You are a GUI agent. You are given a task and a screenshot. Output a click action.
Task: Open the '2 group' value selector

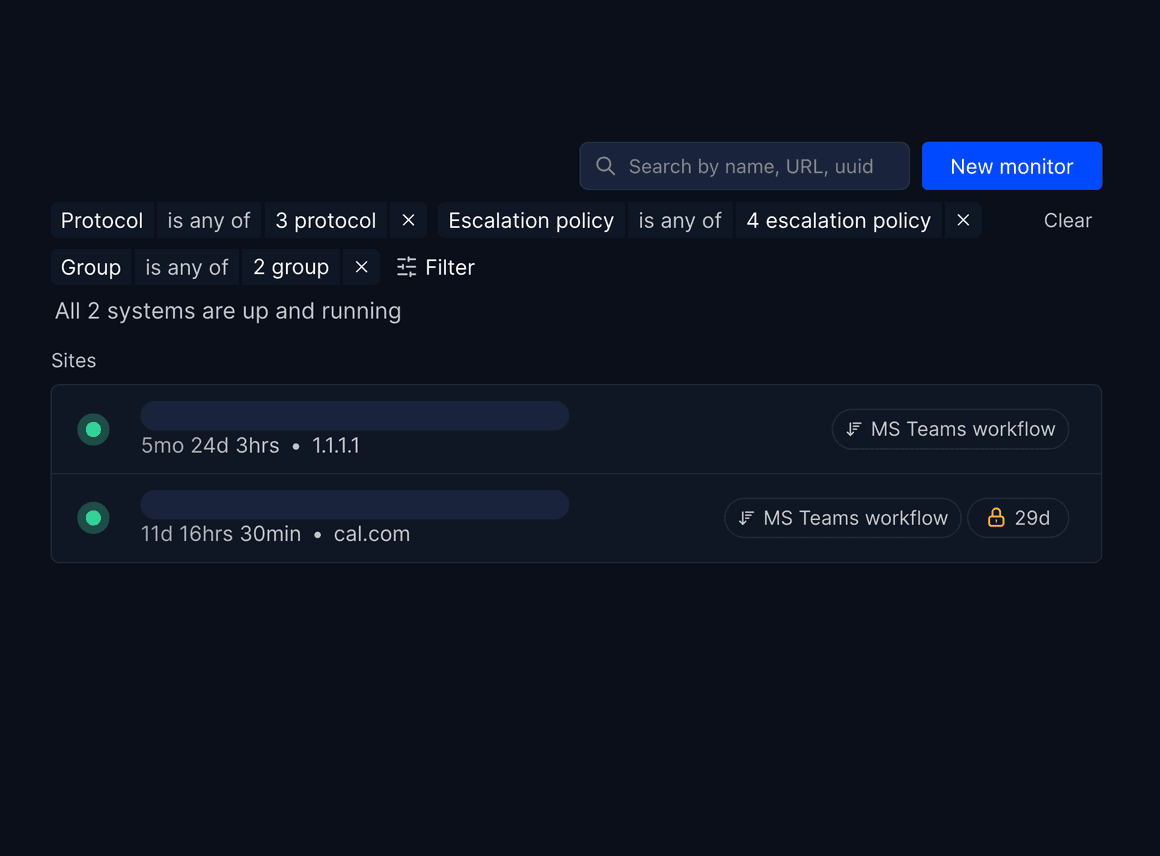point(291,267)
